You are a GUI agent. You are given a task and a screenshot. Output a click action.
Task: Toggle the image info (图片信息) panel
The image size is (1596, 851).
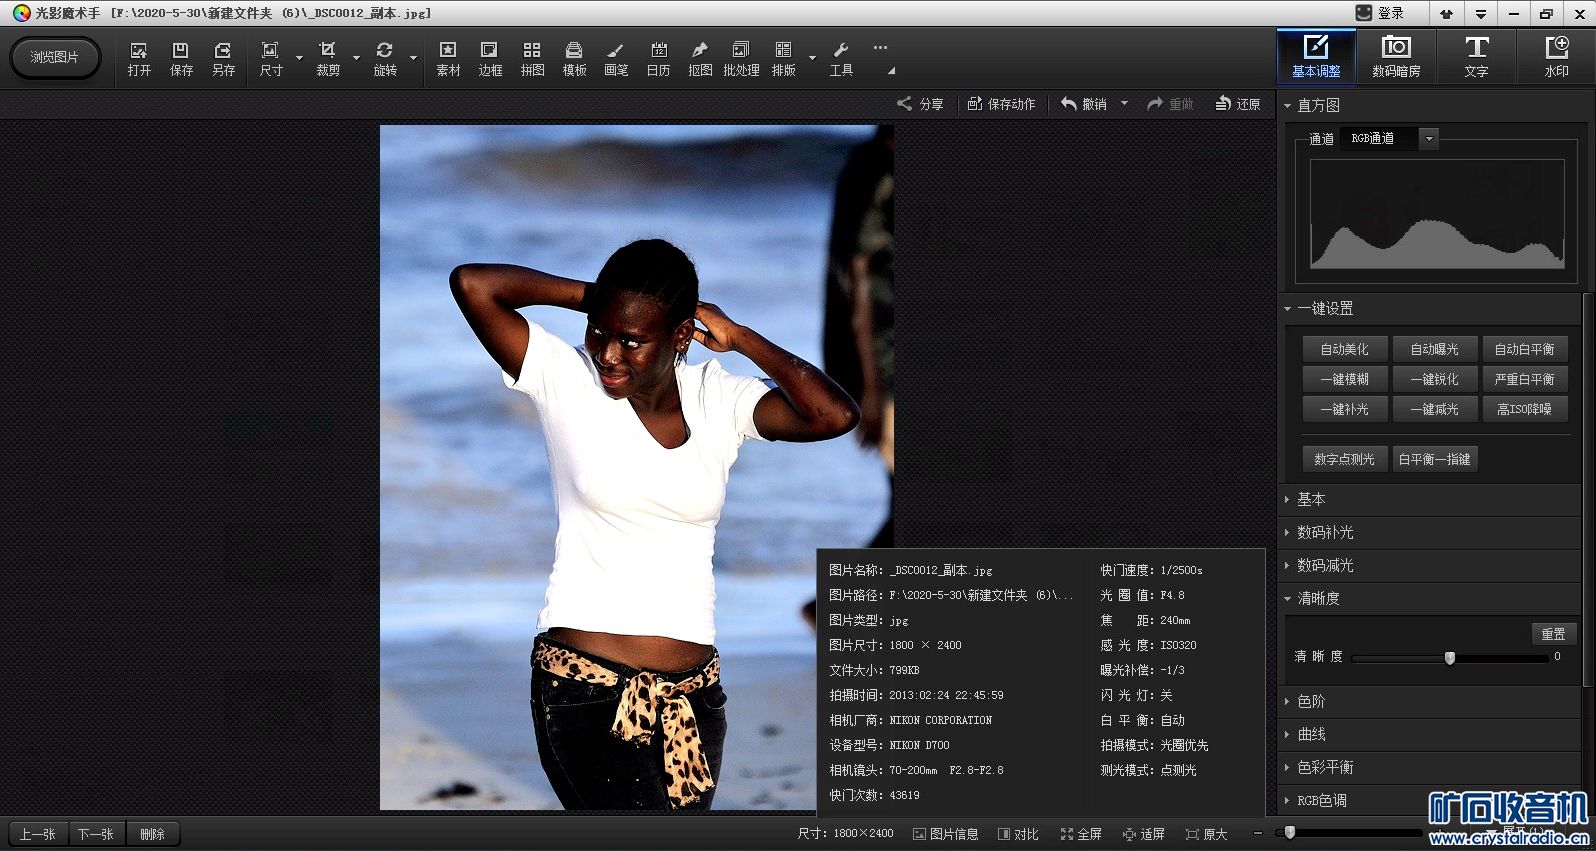pos(945,834)
